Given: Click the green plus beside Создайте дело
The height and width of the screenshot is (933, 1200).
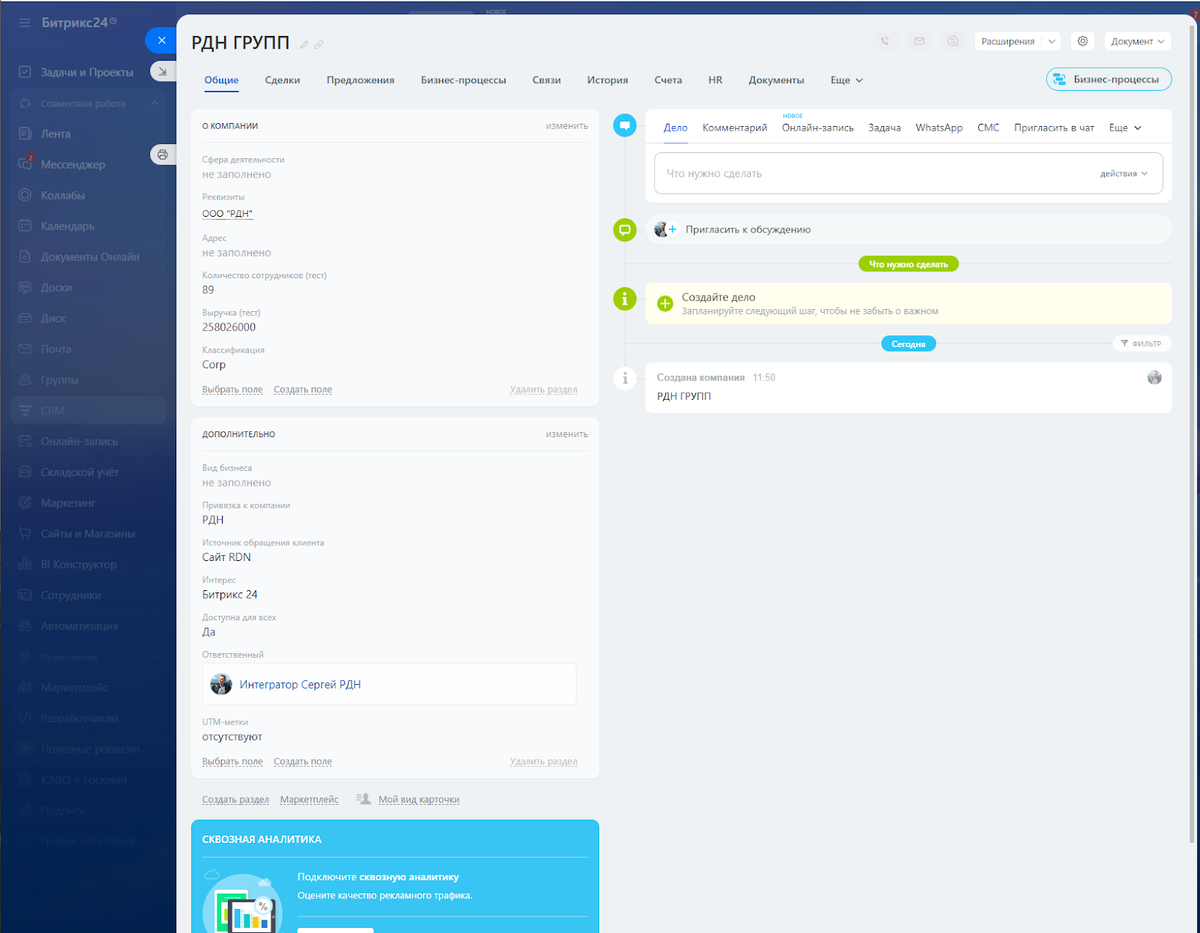Looking at the screenshot, I should pyautogui.click(x=665, y=303).
